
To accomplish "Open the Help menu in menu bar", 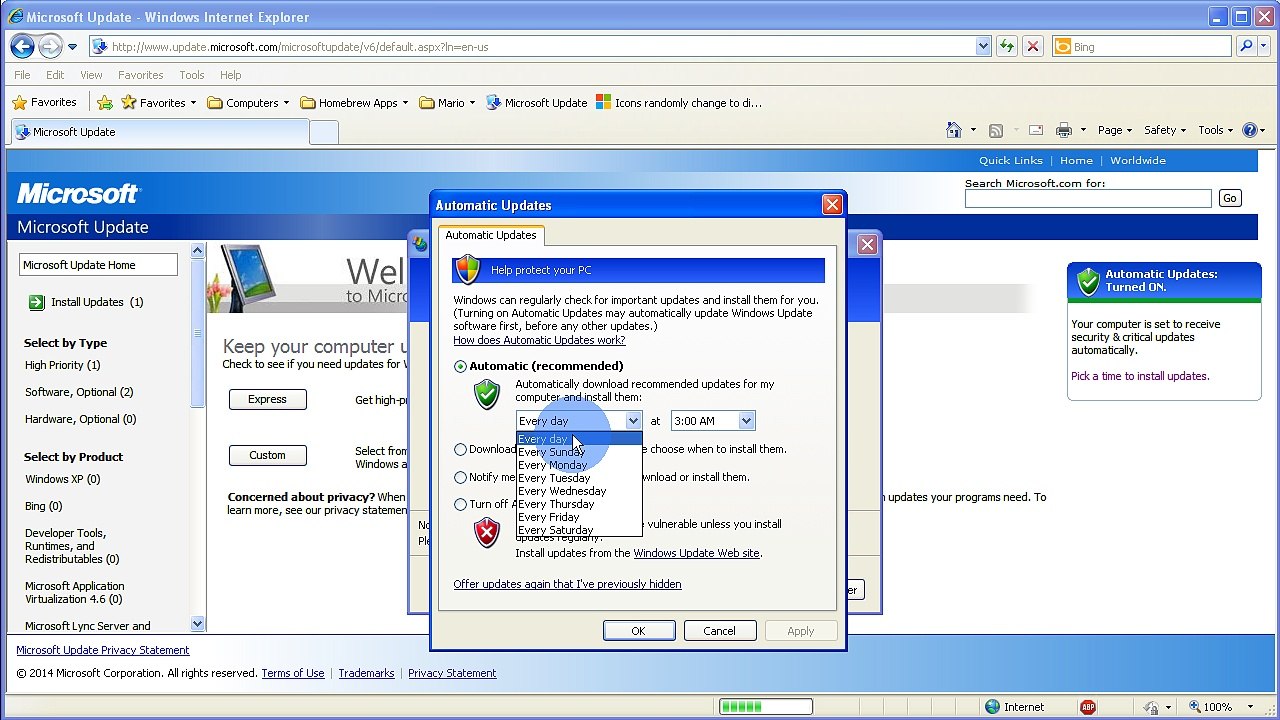I will coord(231,75).
